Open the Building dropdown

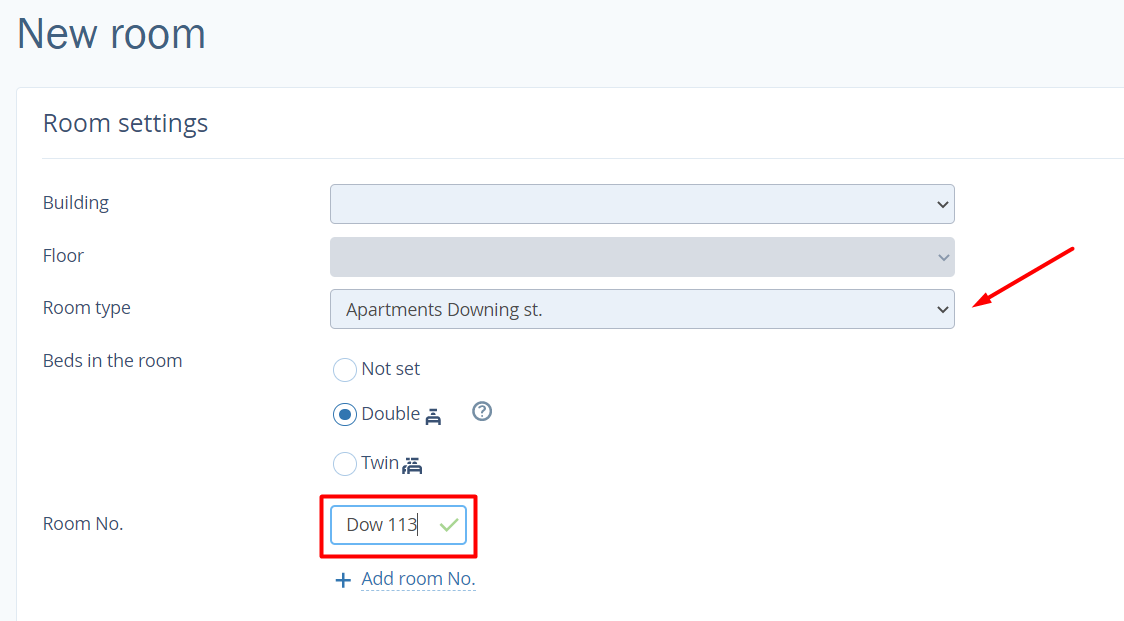[642, 204]
